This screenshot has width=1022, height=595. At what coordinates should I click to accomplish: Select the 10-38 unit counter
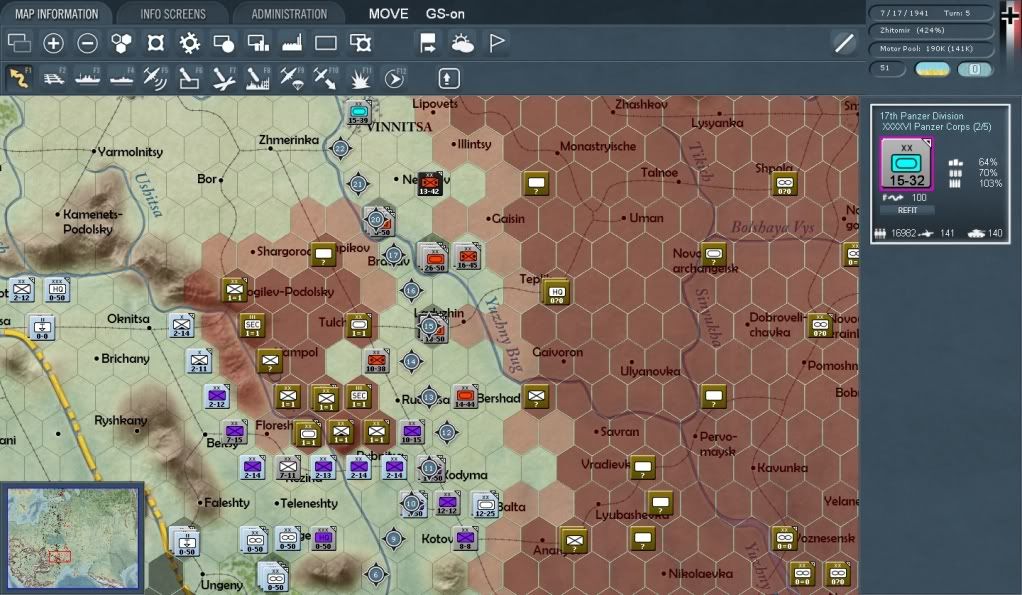click(x=376, y=361)
